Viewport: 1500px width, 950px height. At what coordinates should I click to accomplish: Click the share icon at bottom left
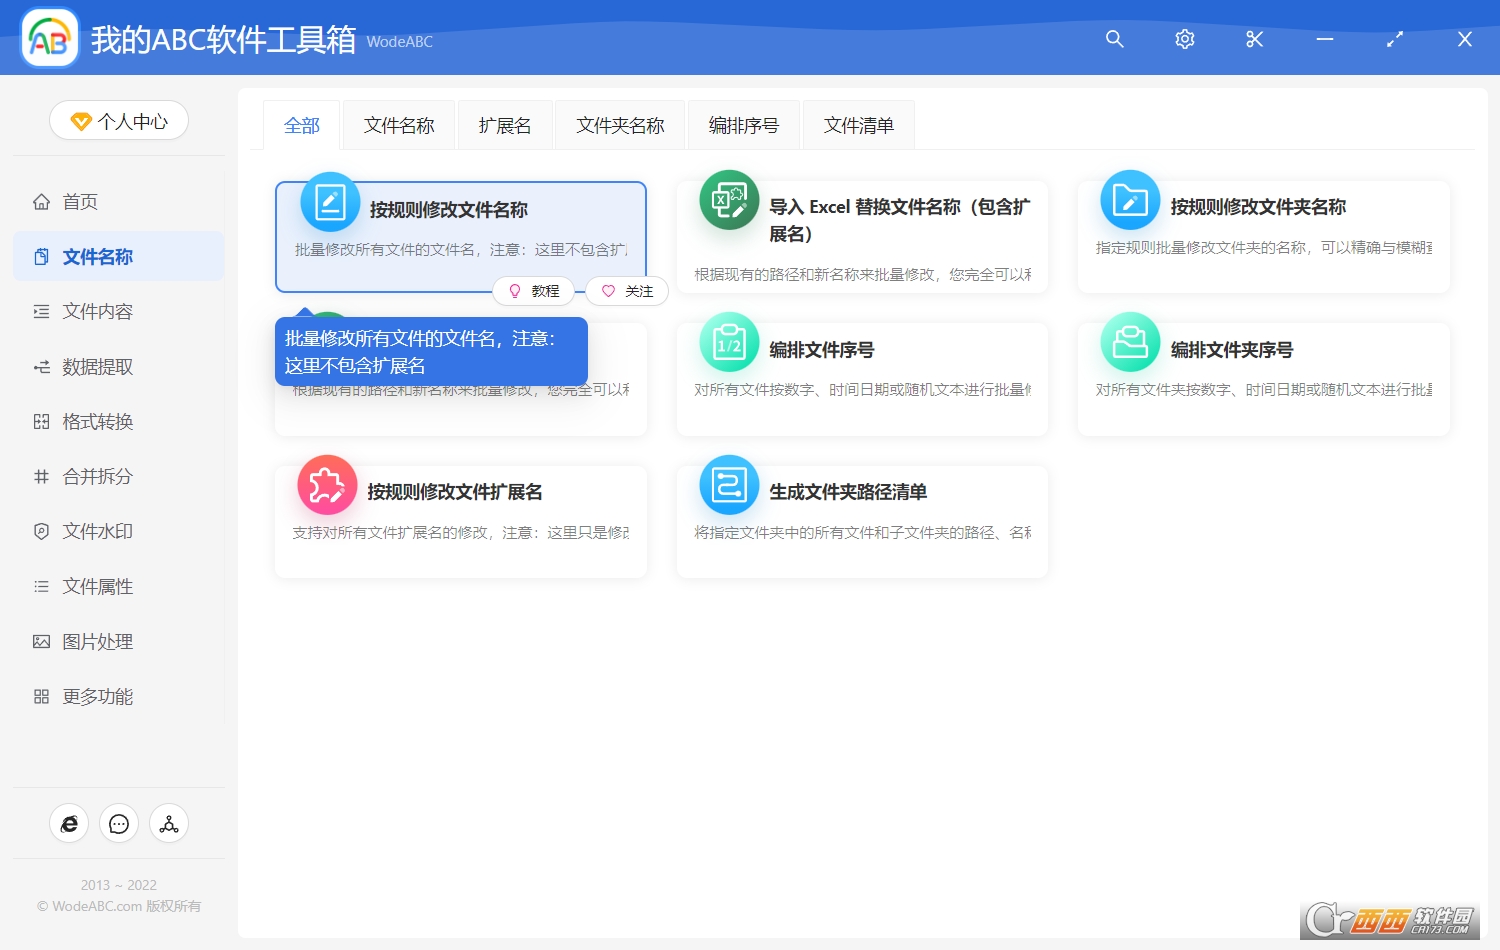(168, 823)
